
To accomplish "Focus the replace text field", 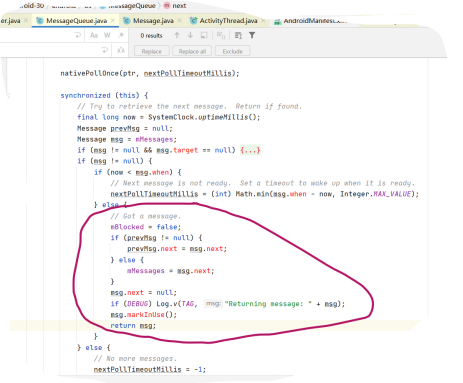I will pos(50,50).
